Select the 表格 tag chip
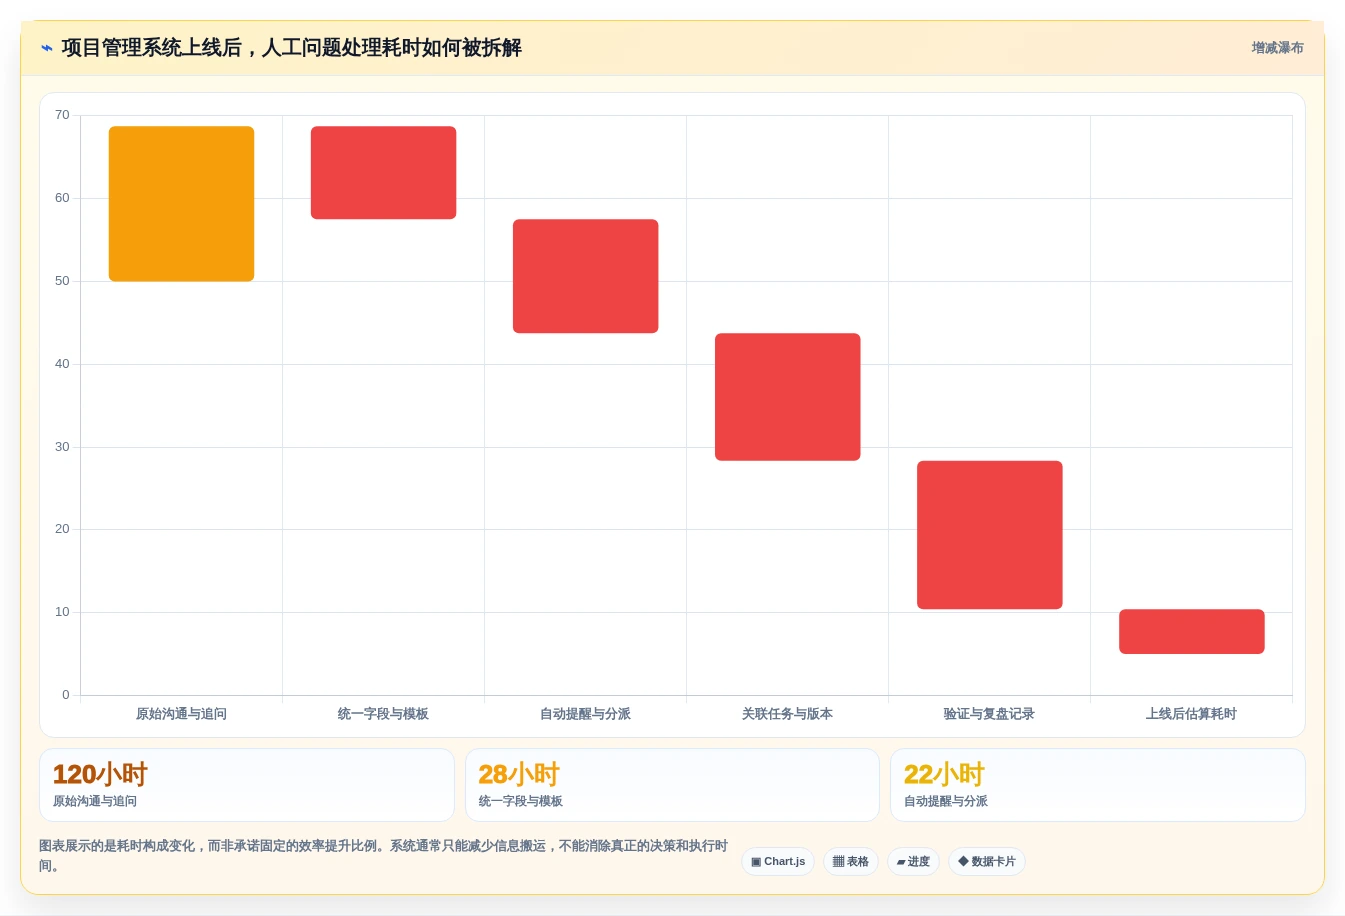 851,862
